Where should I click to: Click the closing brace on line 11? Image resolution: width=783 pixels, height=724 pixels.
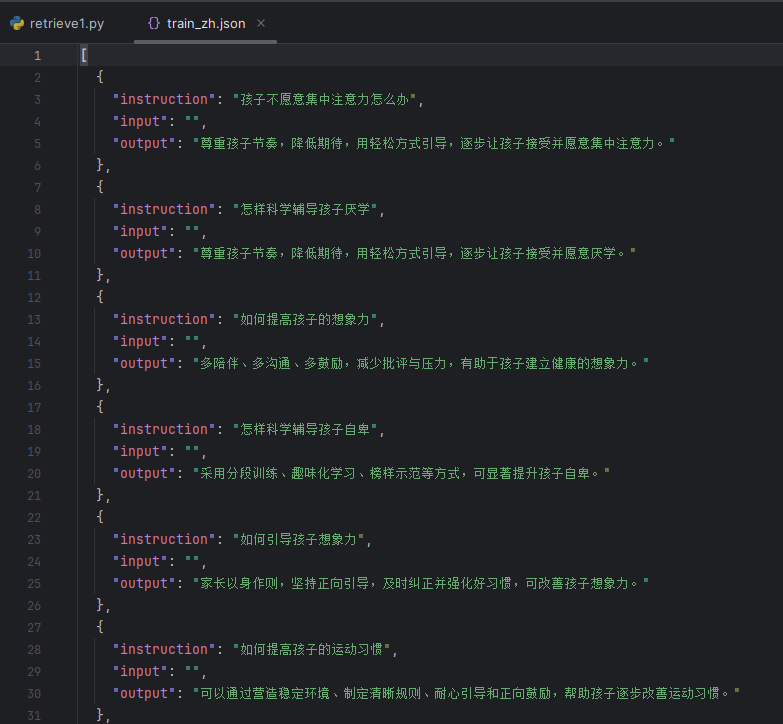click(100, 275)
